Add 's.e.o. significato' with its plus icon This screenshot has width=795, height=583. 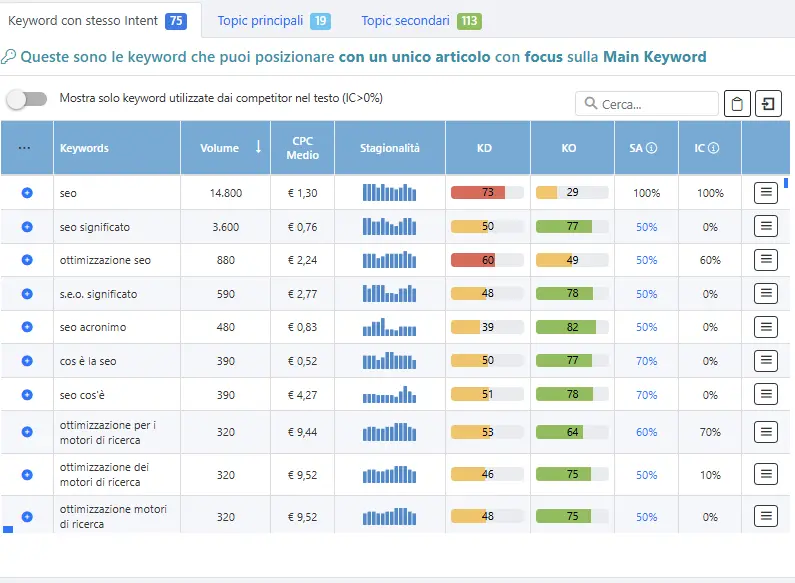(x=27, y=294)
